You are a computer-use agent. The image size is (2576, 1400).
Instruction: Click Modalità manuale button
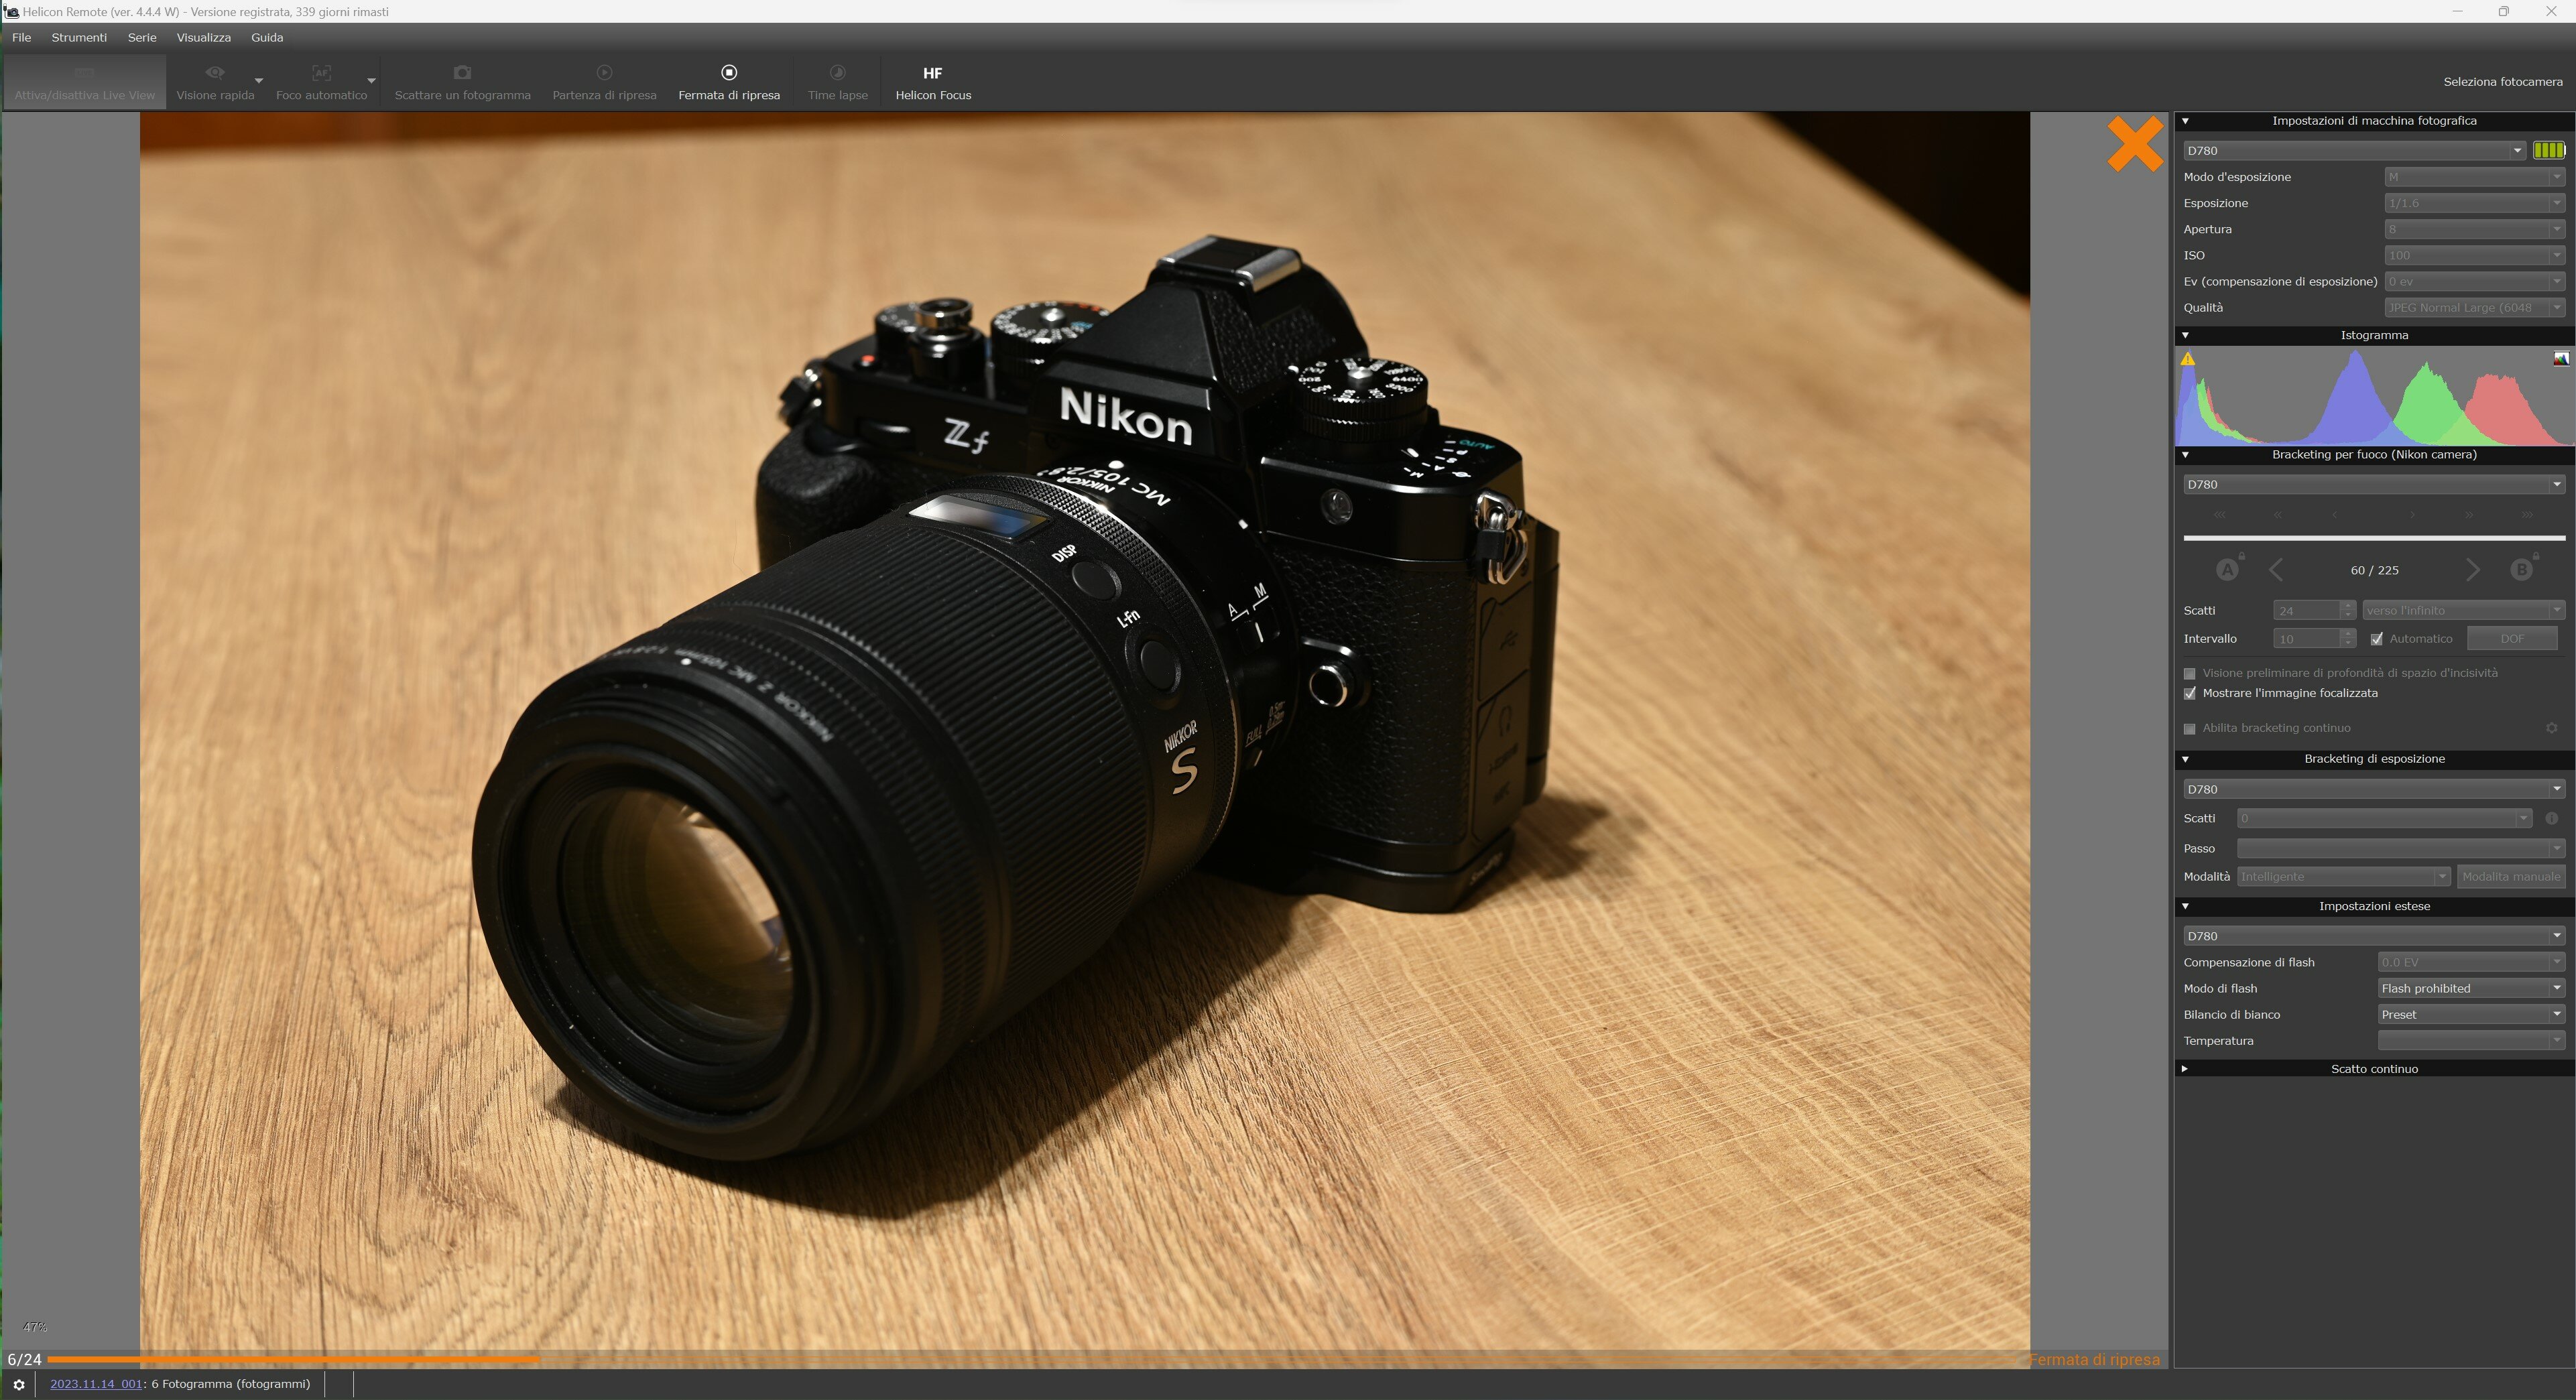pos(2511,877)
